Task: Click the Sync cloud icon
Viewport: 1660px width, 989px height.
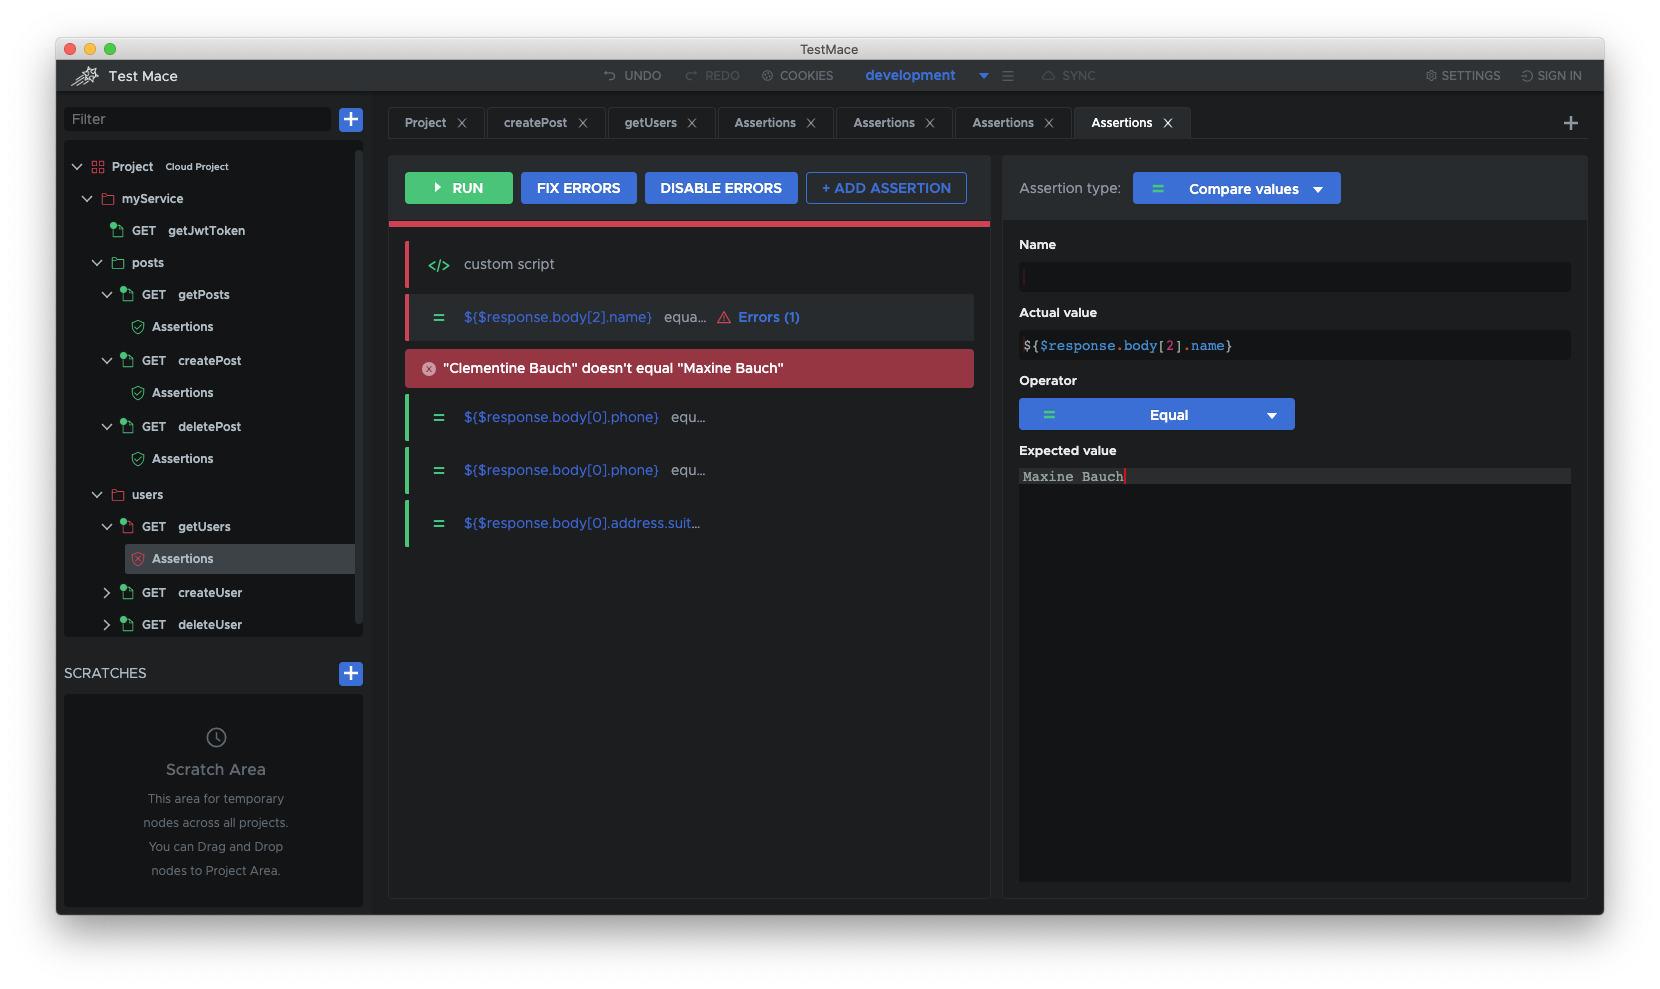Action: pos(1048,76)
